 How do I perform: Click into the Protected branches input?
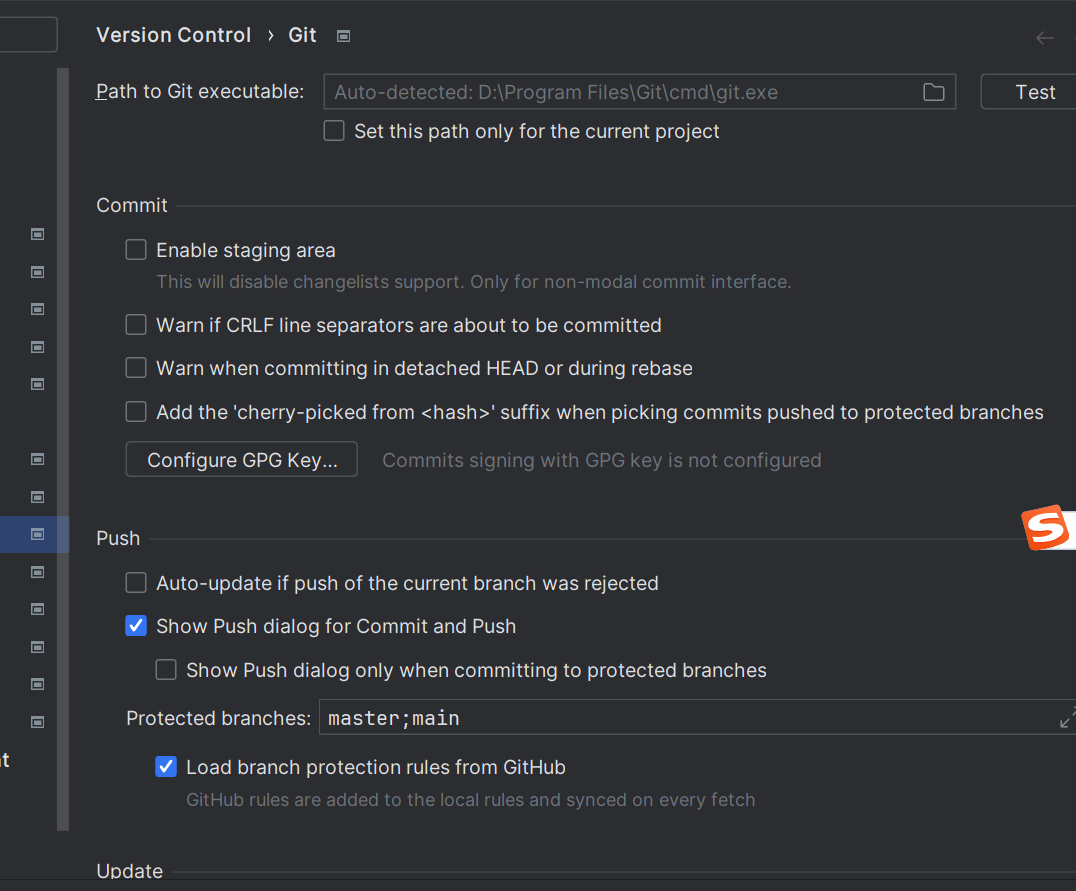click(680, 718)
